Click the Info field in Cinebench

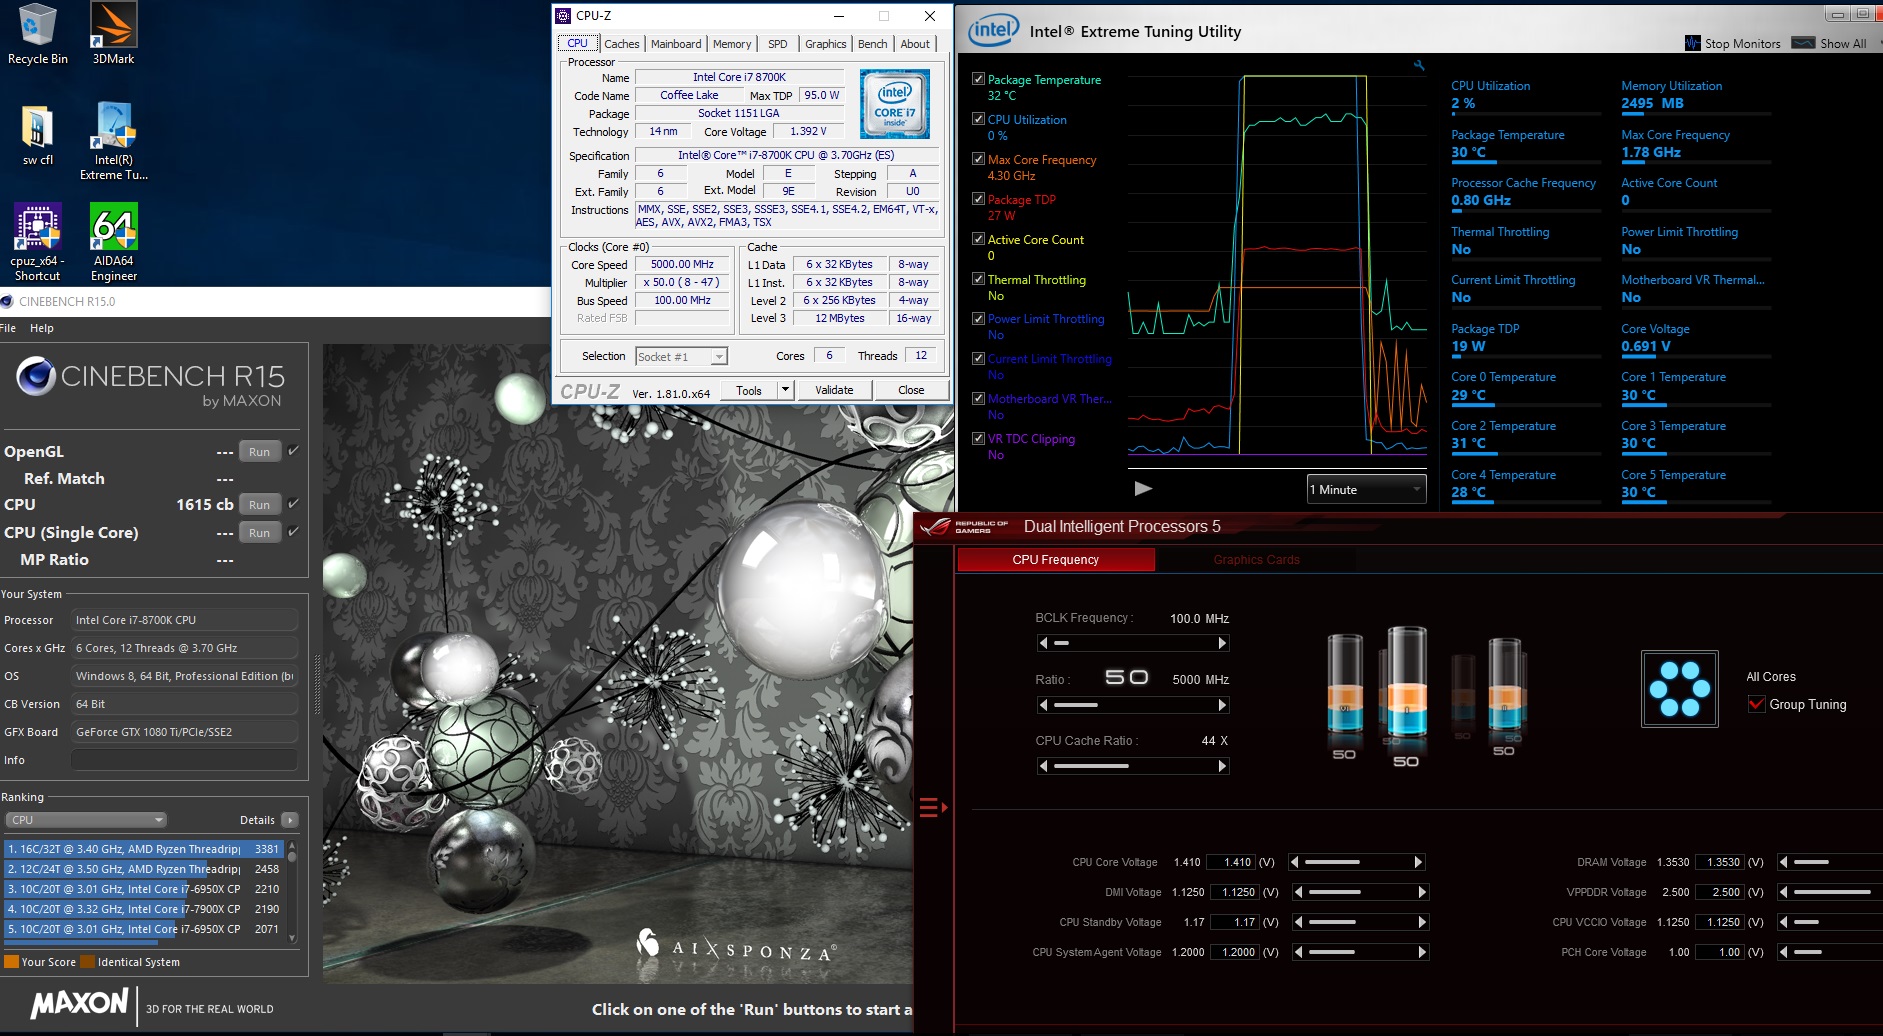click(x=184, y=760)
